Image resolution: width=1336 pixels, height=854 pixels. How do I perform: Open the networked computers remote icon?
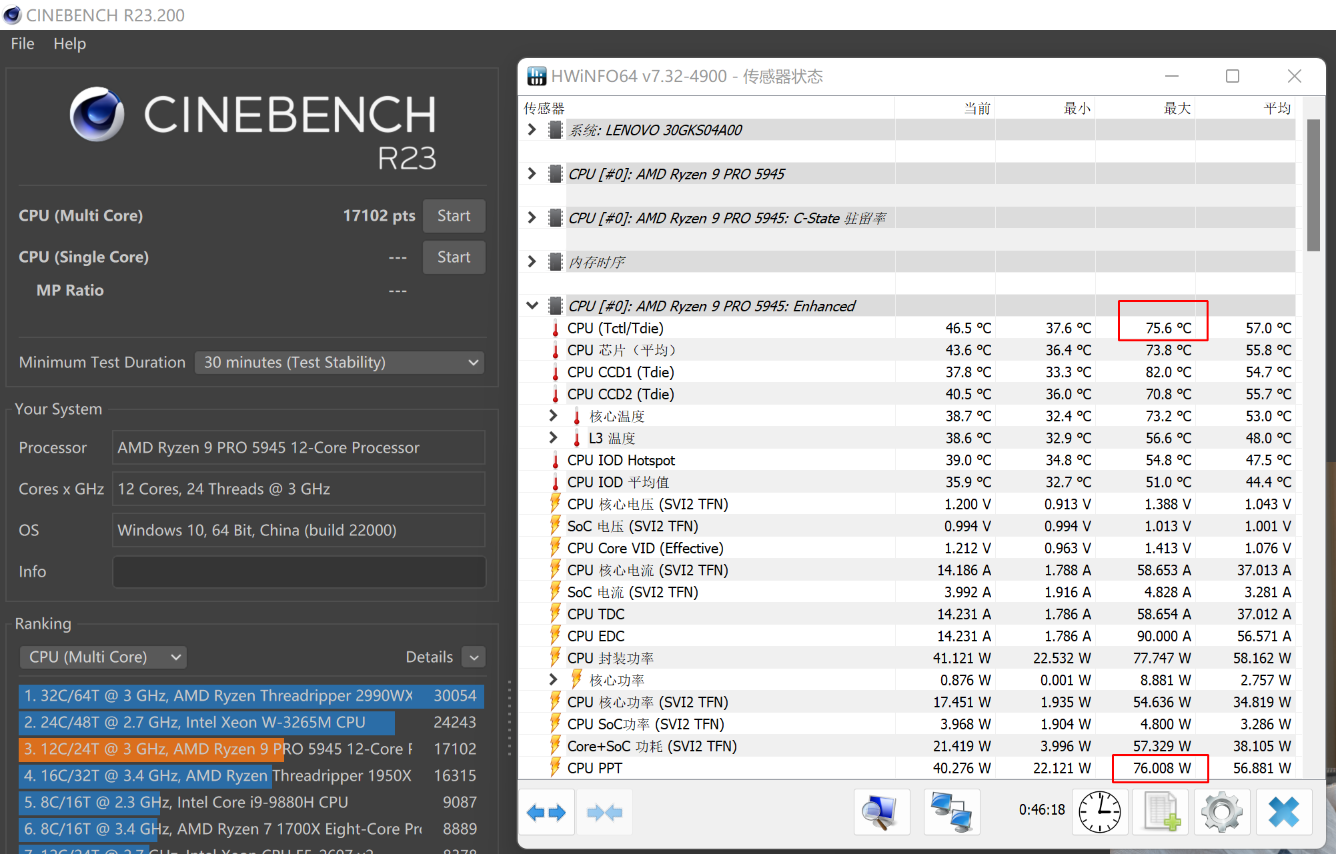[952, 812]
